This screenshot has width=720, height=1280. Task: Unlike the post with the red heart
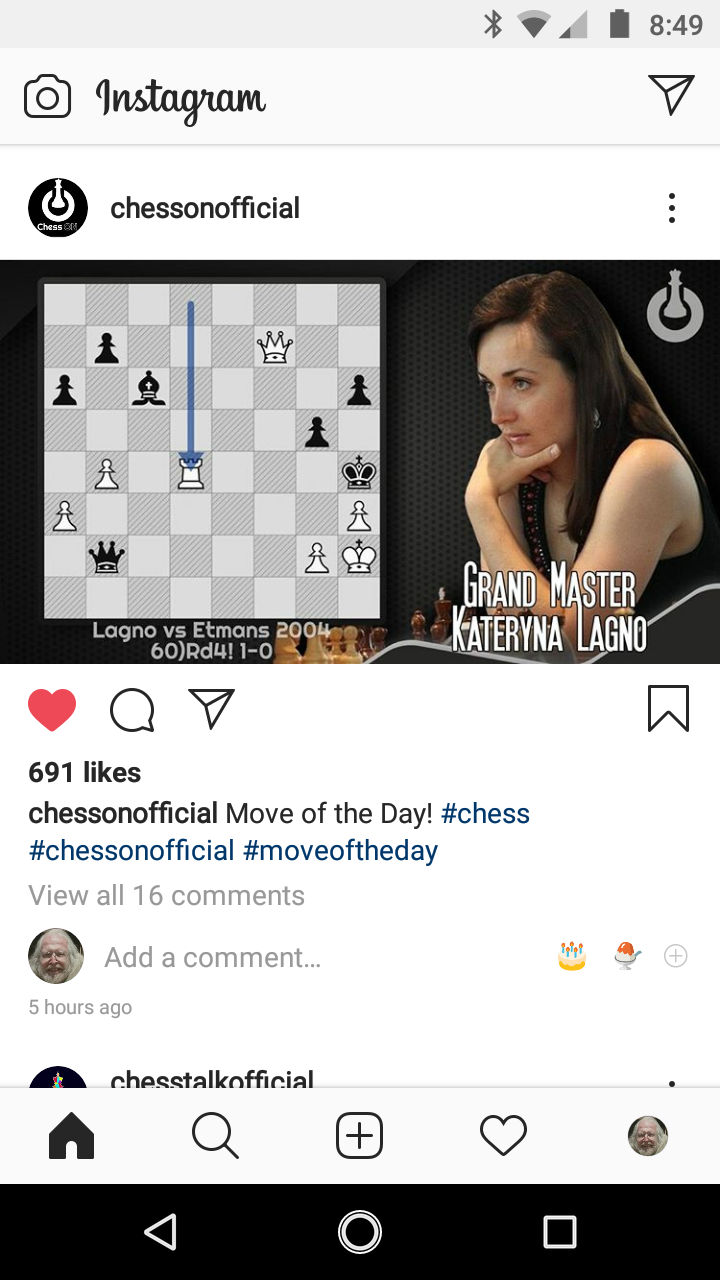click(x=52, y=710)
